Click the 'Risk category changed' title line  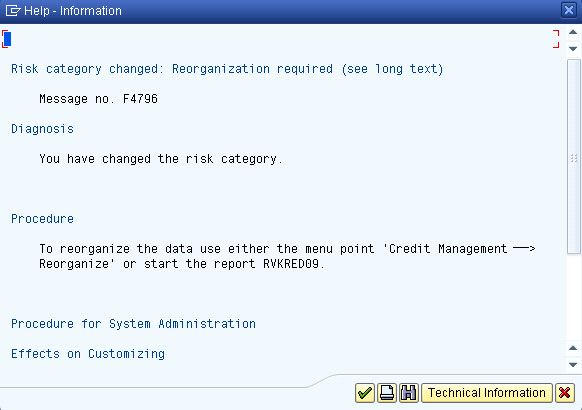(227, 69)
